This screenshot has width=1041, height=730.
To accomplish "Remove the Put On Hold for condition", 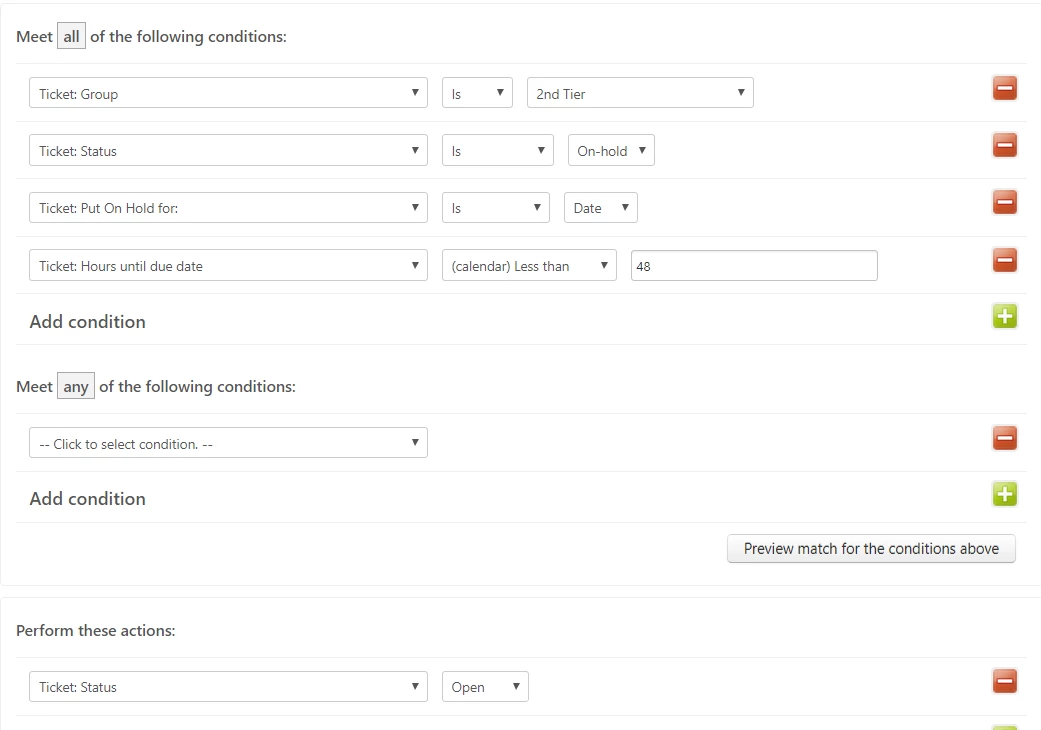I will point(1005,203).
